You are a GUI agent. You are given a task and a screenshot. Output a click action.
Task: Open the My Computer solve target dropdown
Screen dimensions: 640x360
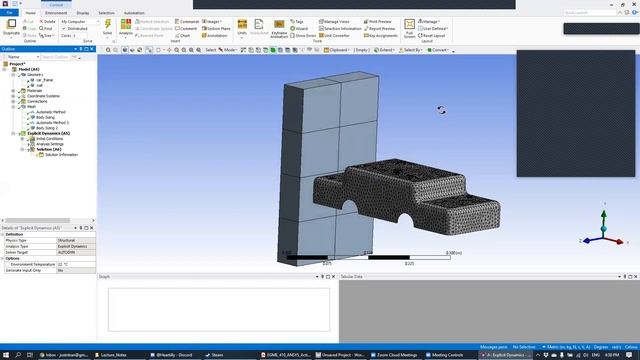(x=80, y=22)
